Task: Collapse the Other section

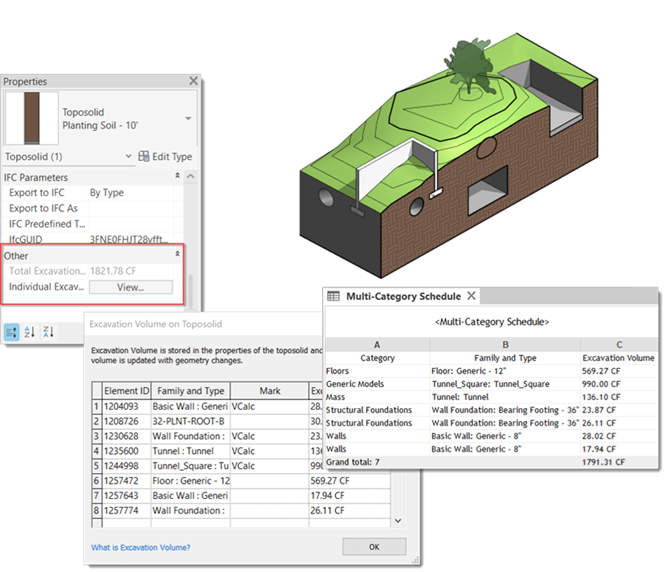Action: 177,254
